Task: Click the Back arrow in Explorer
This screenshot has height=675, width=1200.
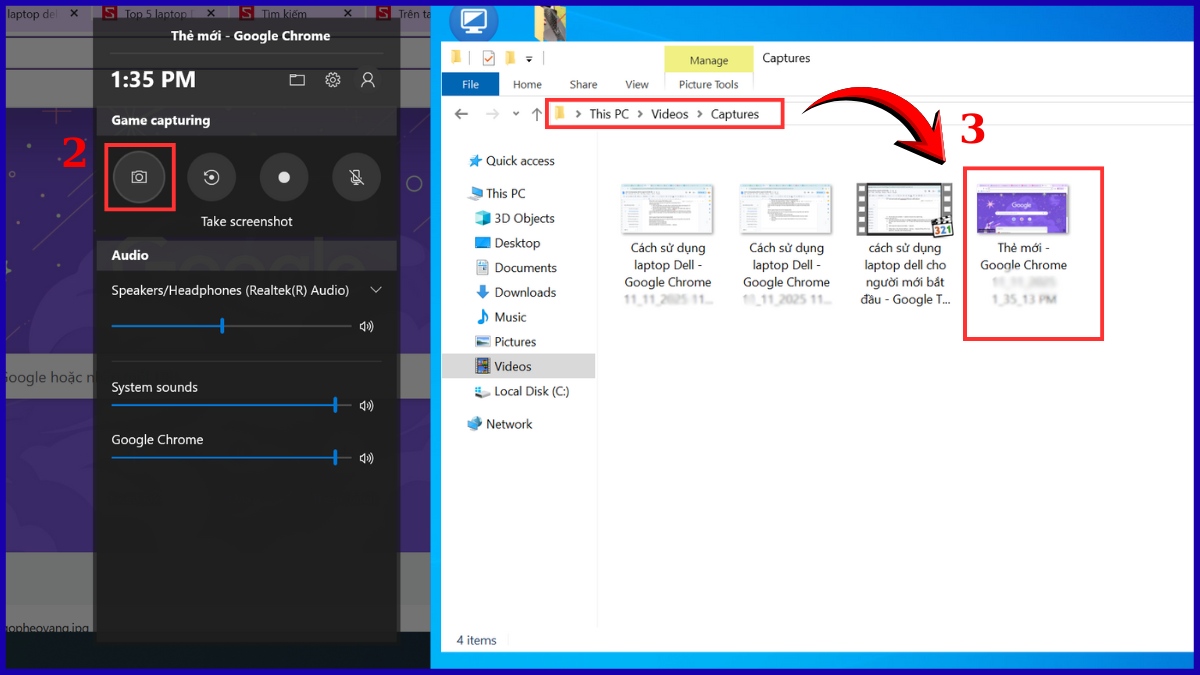Action: (x=461, y=114)
